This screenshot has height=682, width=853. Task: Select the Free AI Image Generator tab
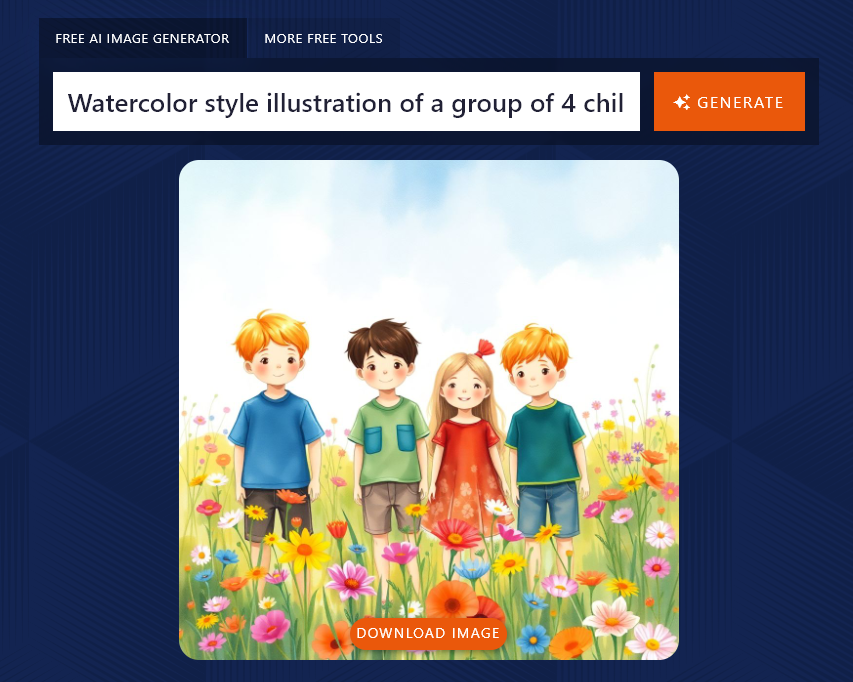click(142, 39)
